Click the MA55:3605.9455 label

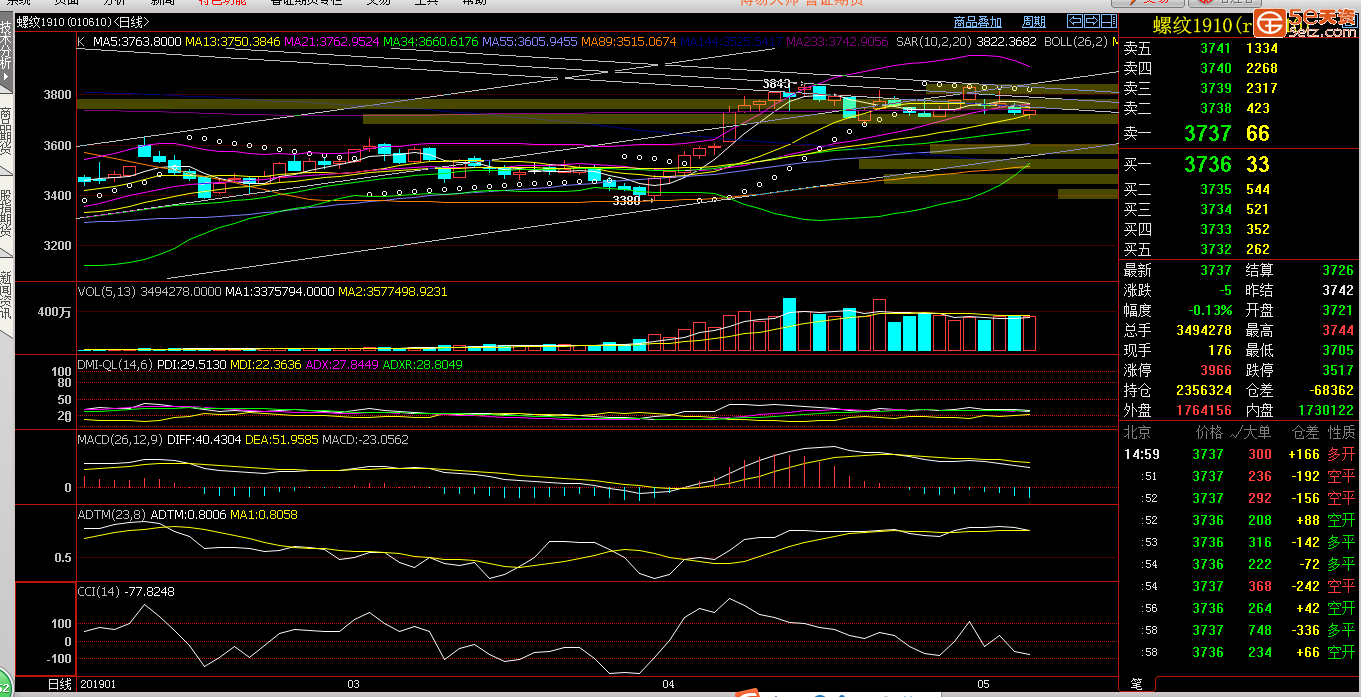click(x=530, y=42)
